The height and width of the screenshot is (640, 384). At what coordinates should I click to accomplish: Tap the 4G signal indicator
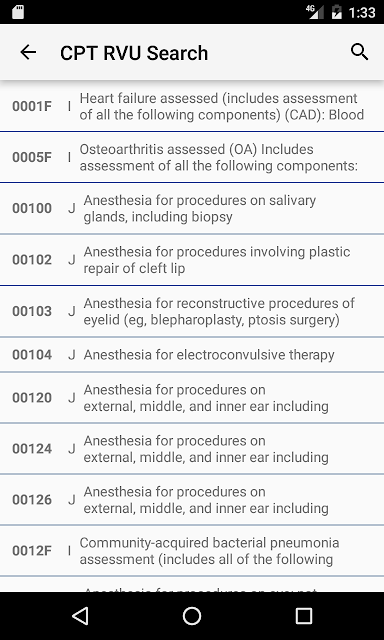pyautogui.click(x=315, y=12)
